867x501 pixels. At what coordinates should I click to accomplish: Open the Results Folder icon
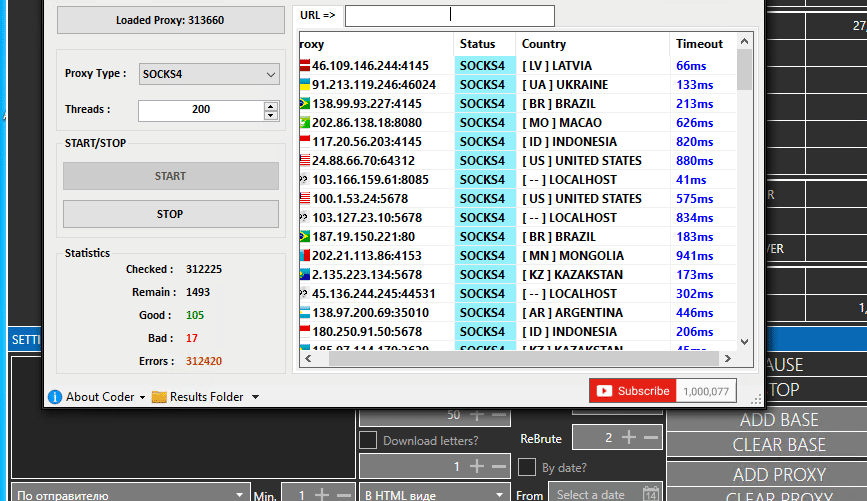click(159, 397)
